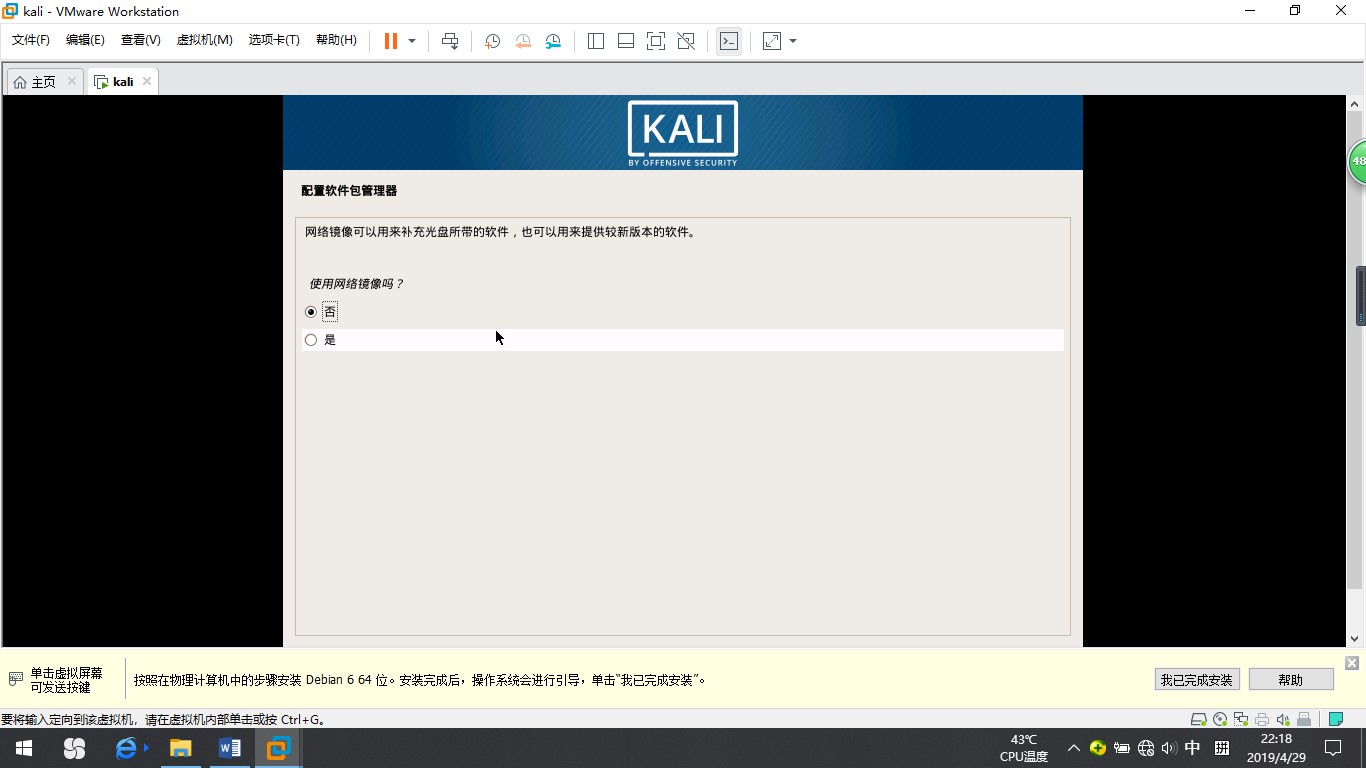Switch to Word in the taskbar

tap(229, 748)
